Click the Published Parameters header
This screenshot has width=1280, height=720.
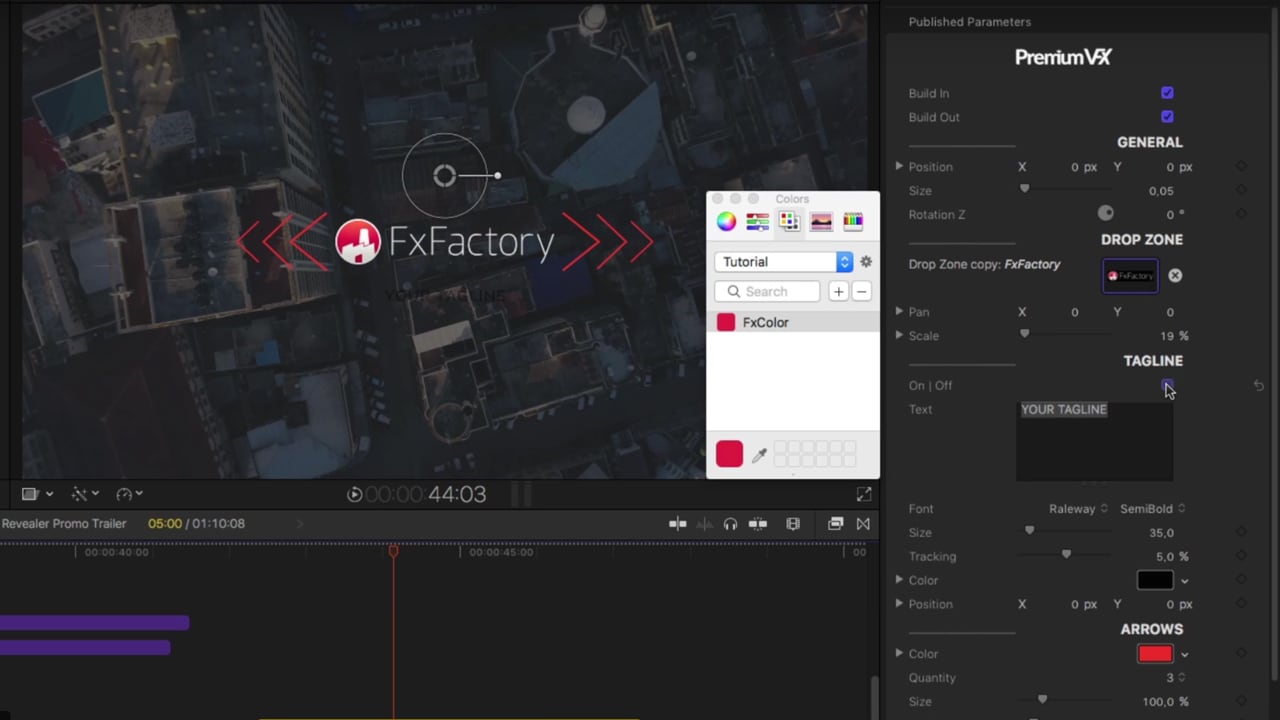coord(969,22)
